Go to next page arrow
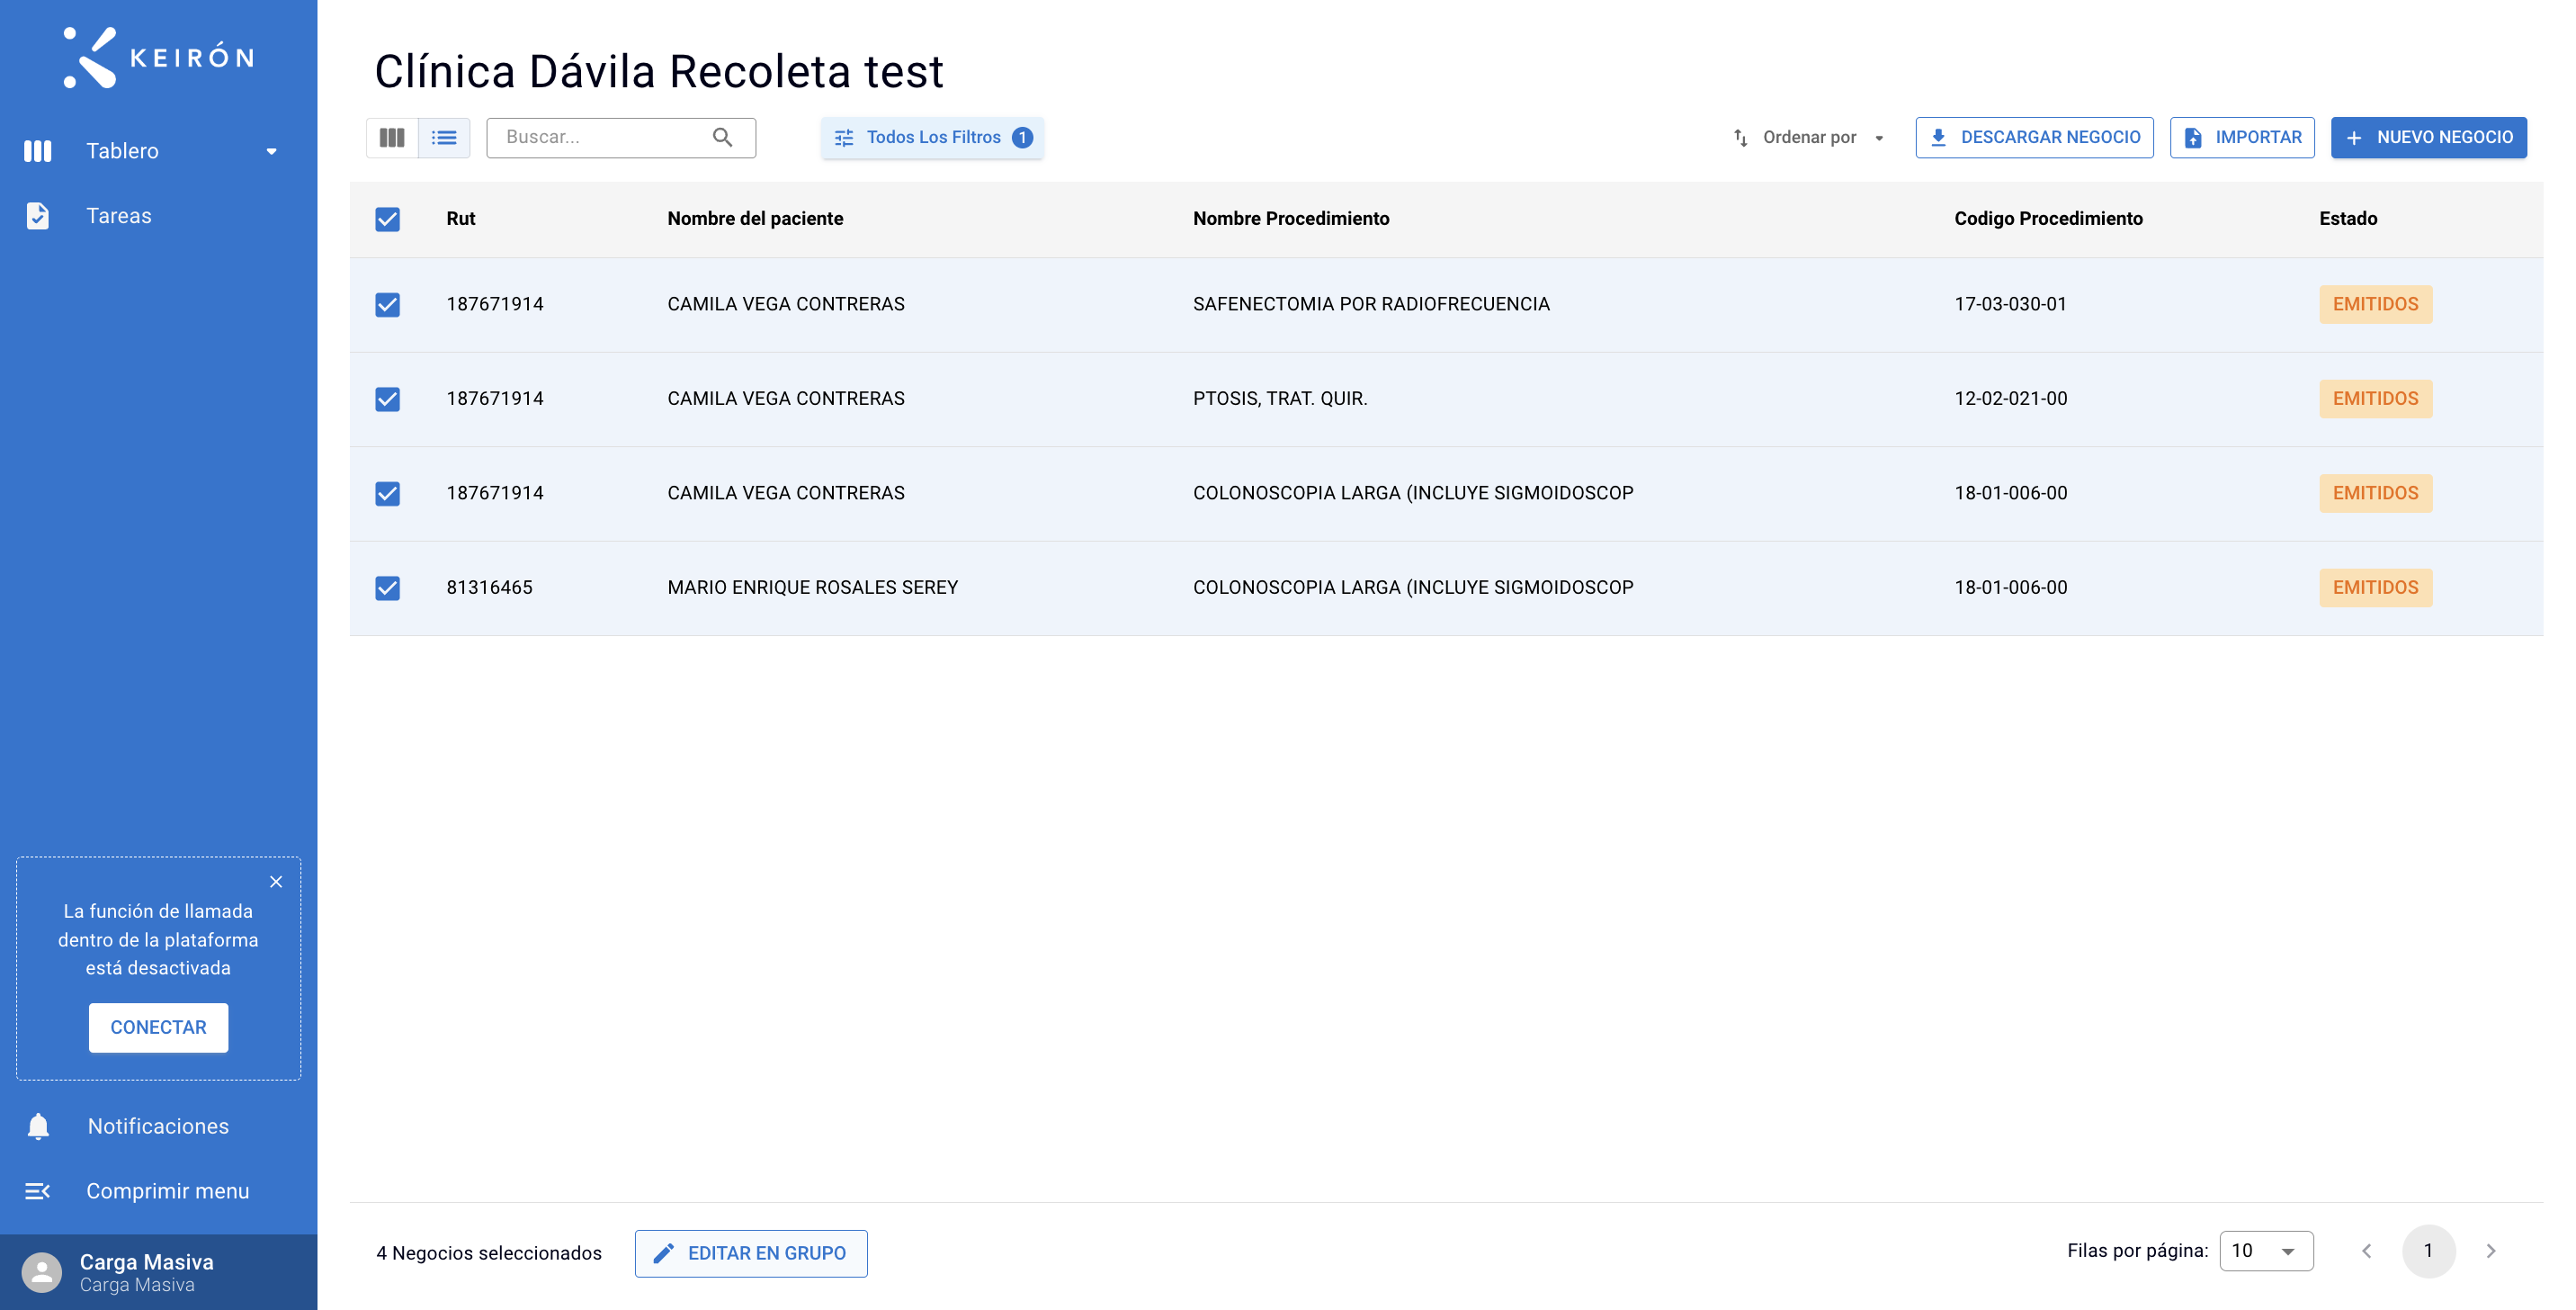The width and height of the screenshot is (2576, 1310). pyautogui.click(x=2491, y=1251)
